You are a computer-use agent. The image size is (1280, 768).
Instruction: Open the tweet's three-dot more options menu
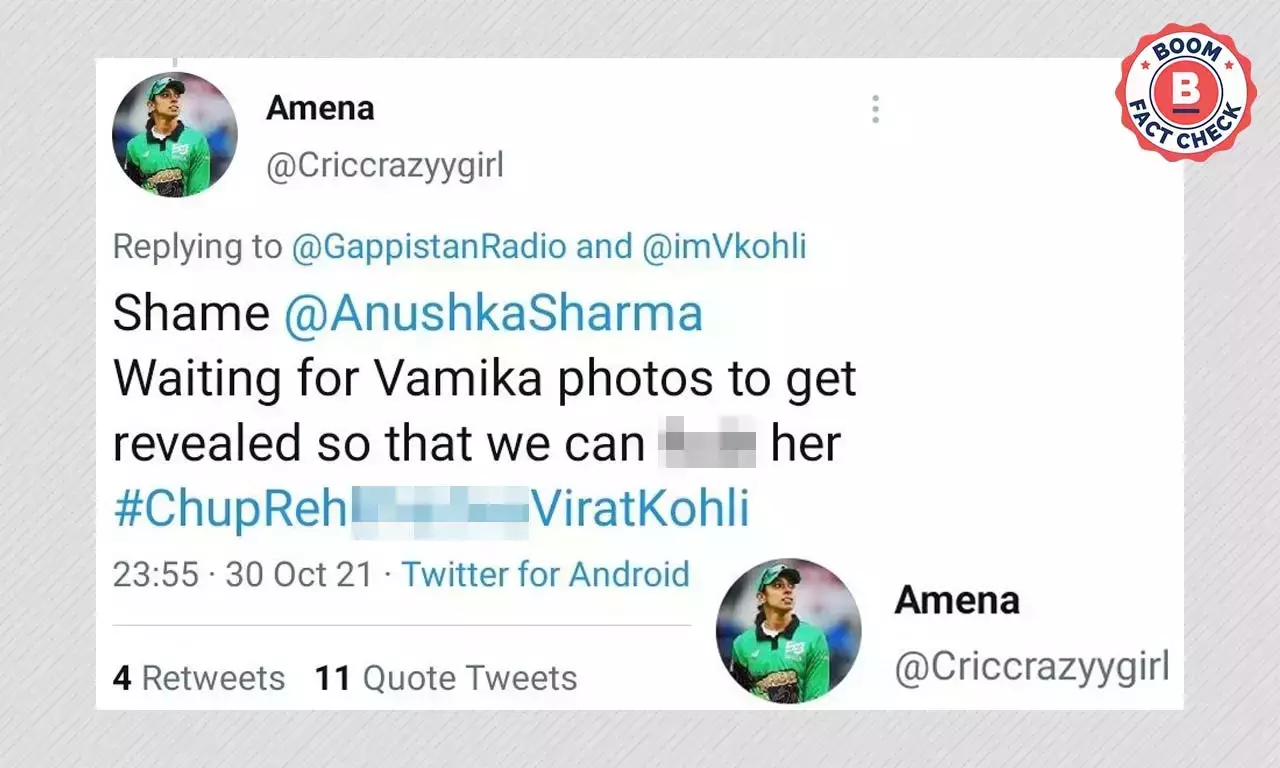[x=875, y=110]
